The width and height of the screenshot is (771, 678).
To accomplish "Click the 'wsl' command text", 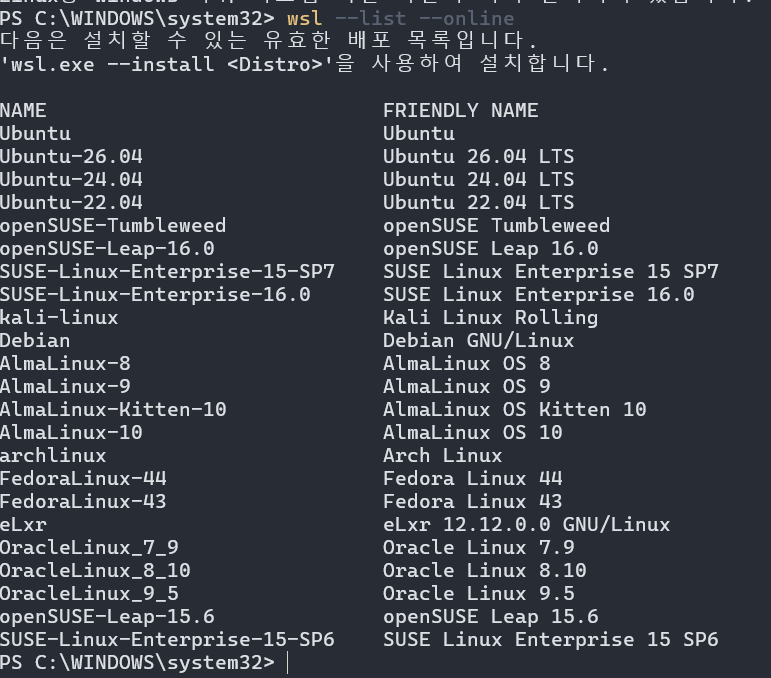I will tap(304, 19).
